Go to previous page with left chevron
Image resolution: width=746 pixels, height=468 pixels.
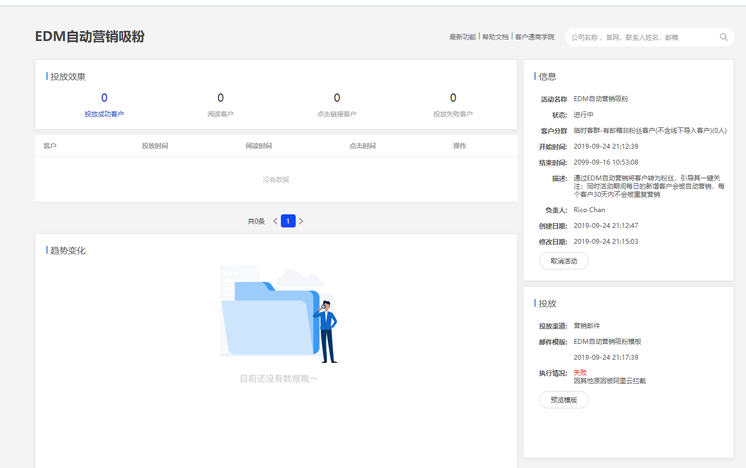(275, 221)
